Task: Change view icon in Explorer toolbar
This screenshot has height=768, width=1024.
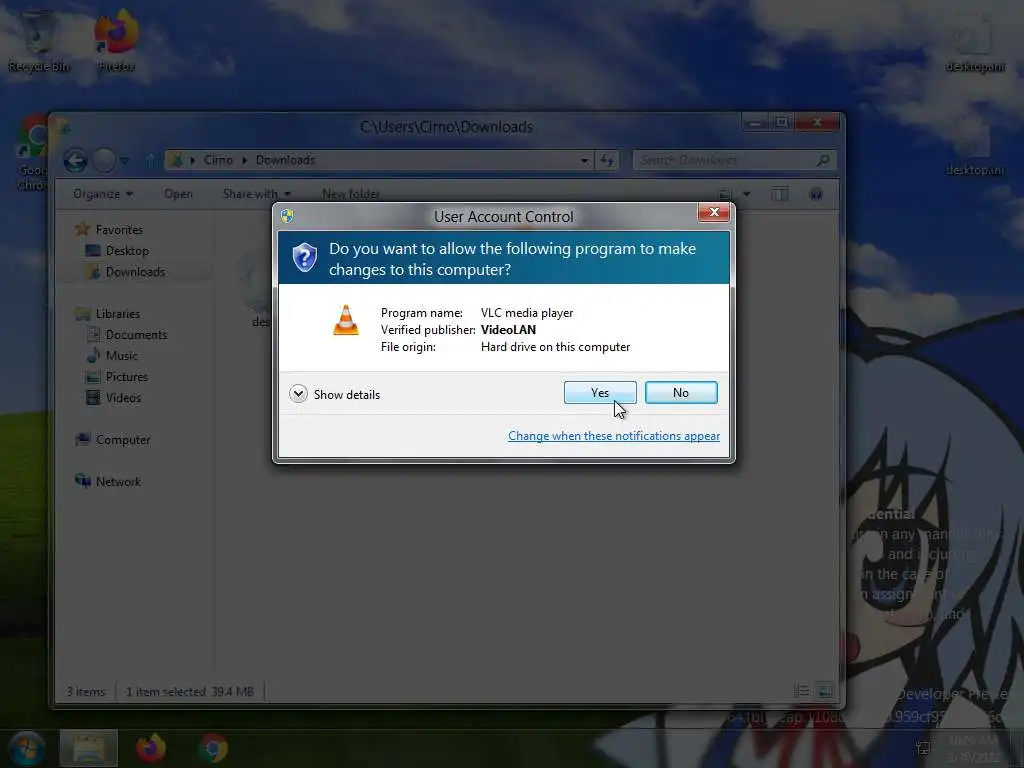Action: pyautogui.click(x=724, y=194)
